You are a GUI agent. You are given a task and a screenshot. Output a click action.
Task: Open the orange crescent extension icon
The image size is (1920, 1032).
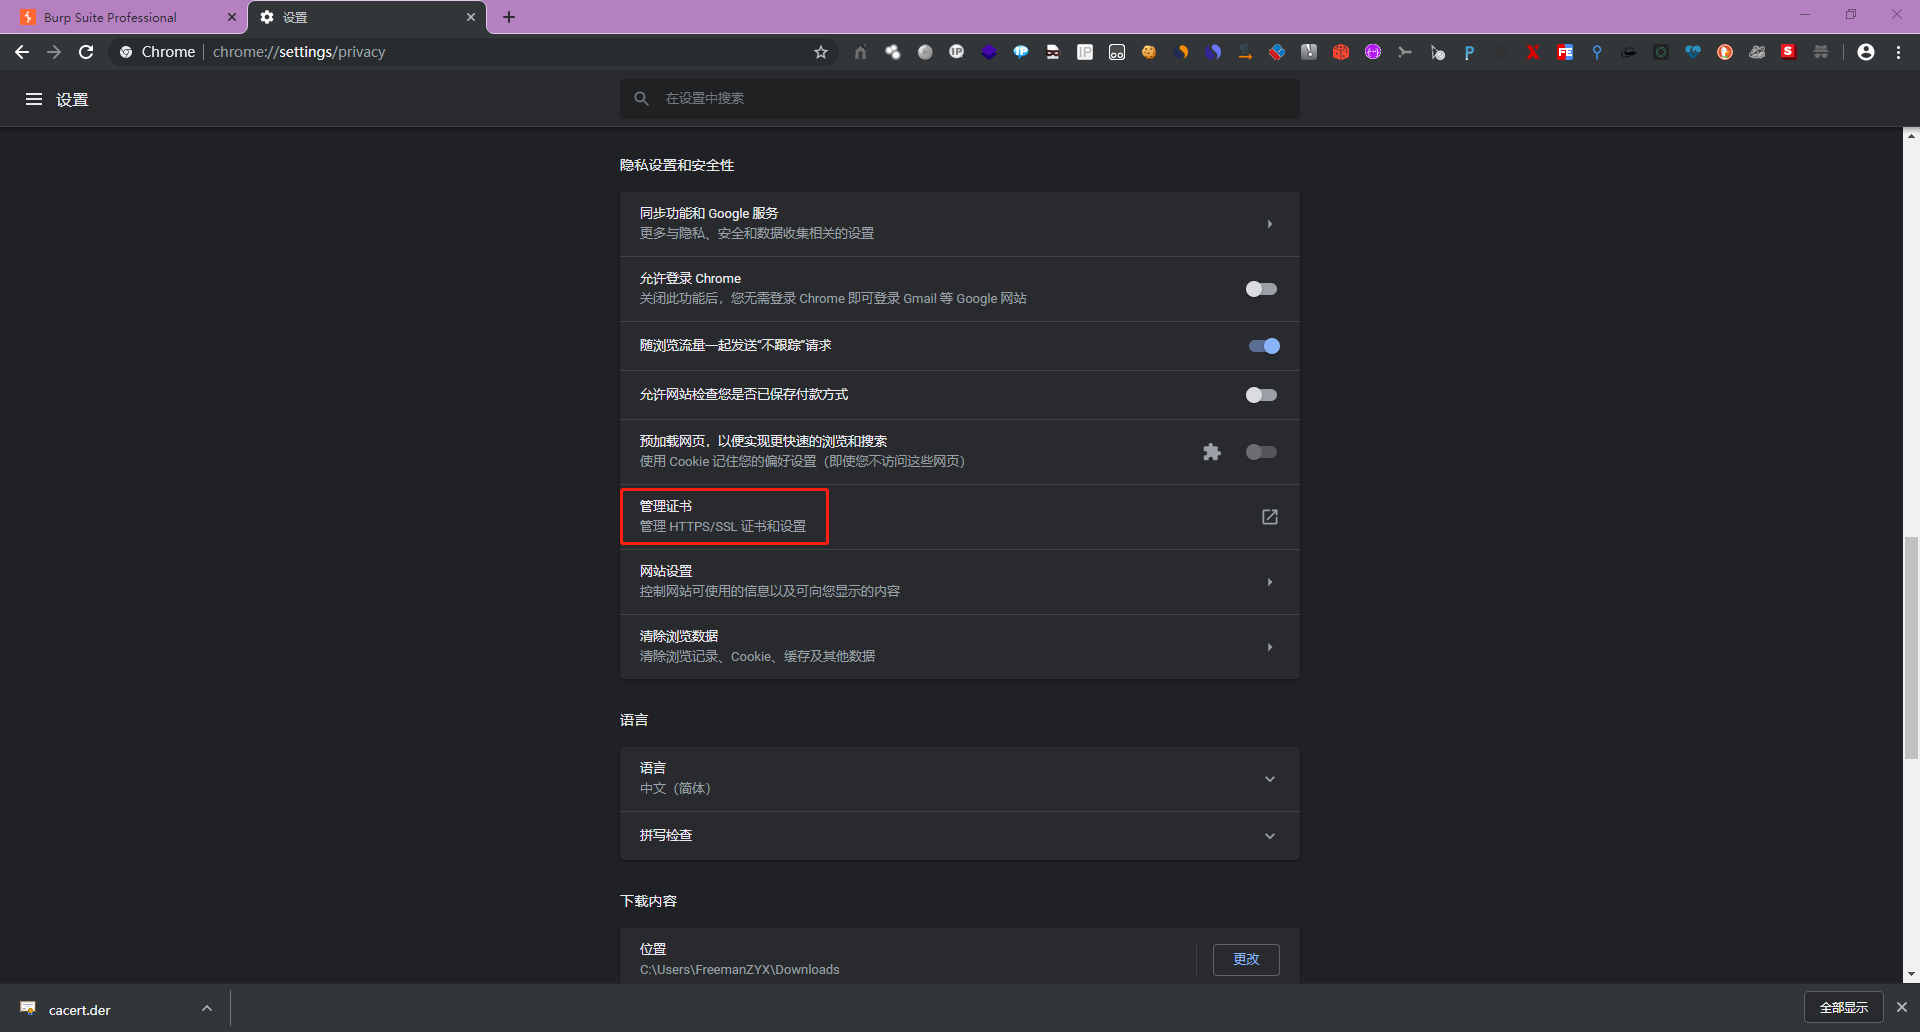point(1181,52)
